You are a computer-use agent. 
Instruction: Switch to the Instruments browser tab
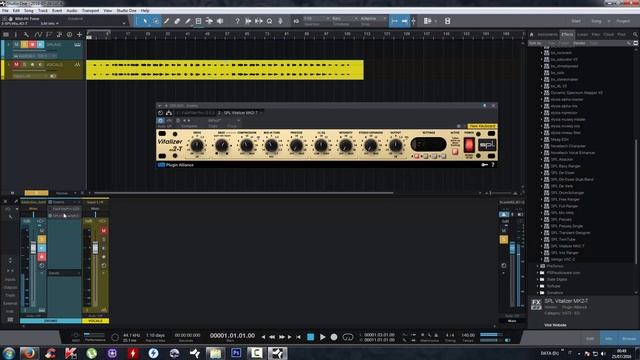coord(547,35)
